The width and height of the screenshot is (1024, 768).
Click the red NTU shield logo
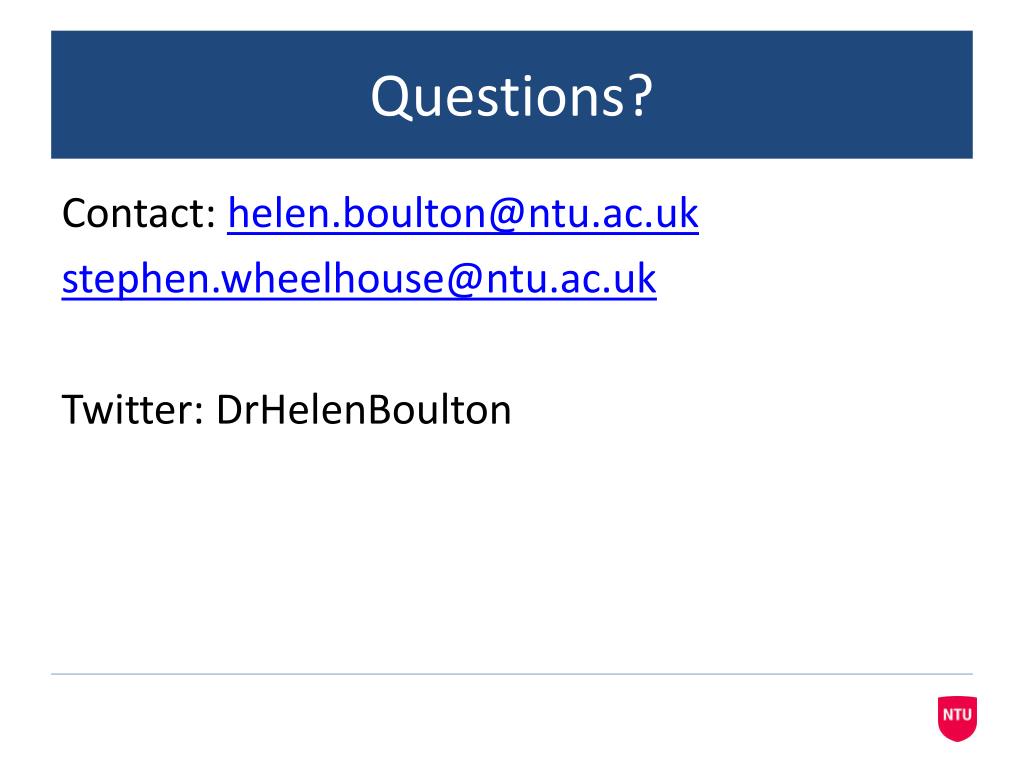pyautogui.click(x=957, y=718)
